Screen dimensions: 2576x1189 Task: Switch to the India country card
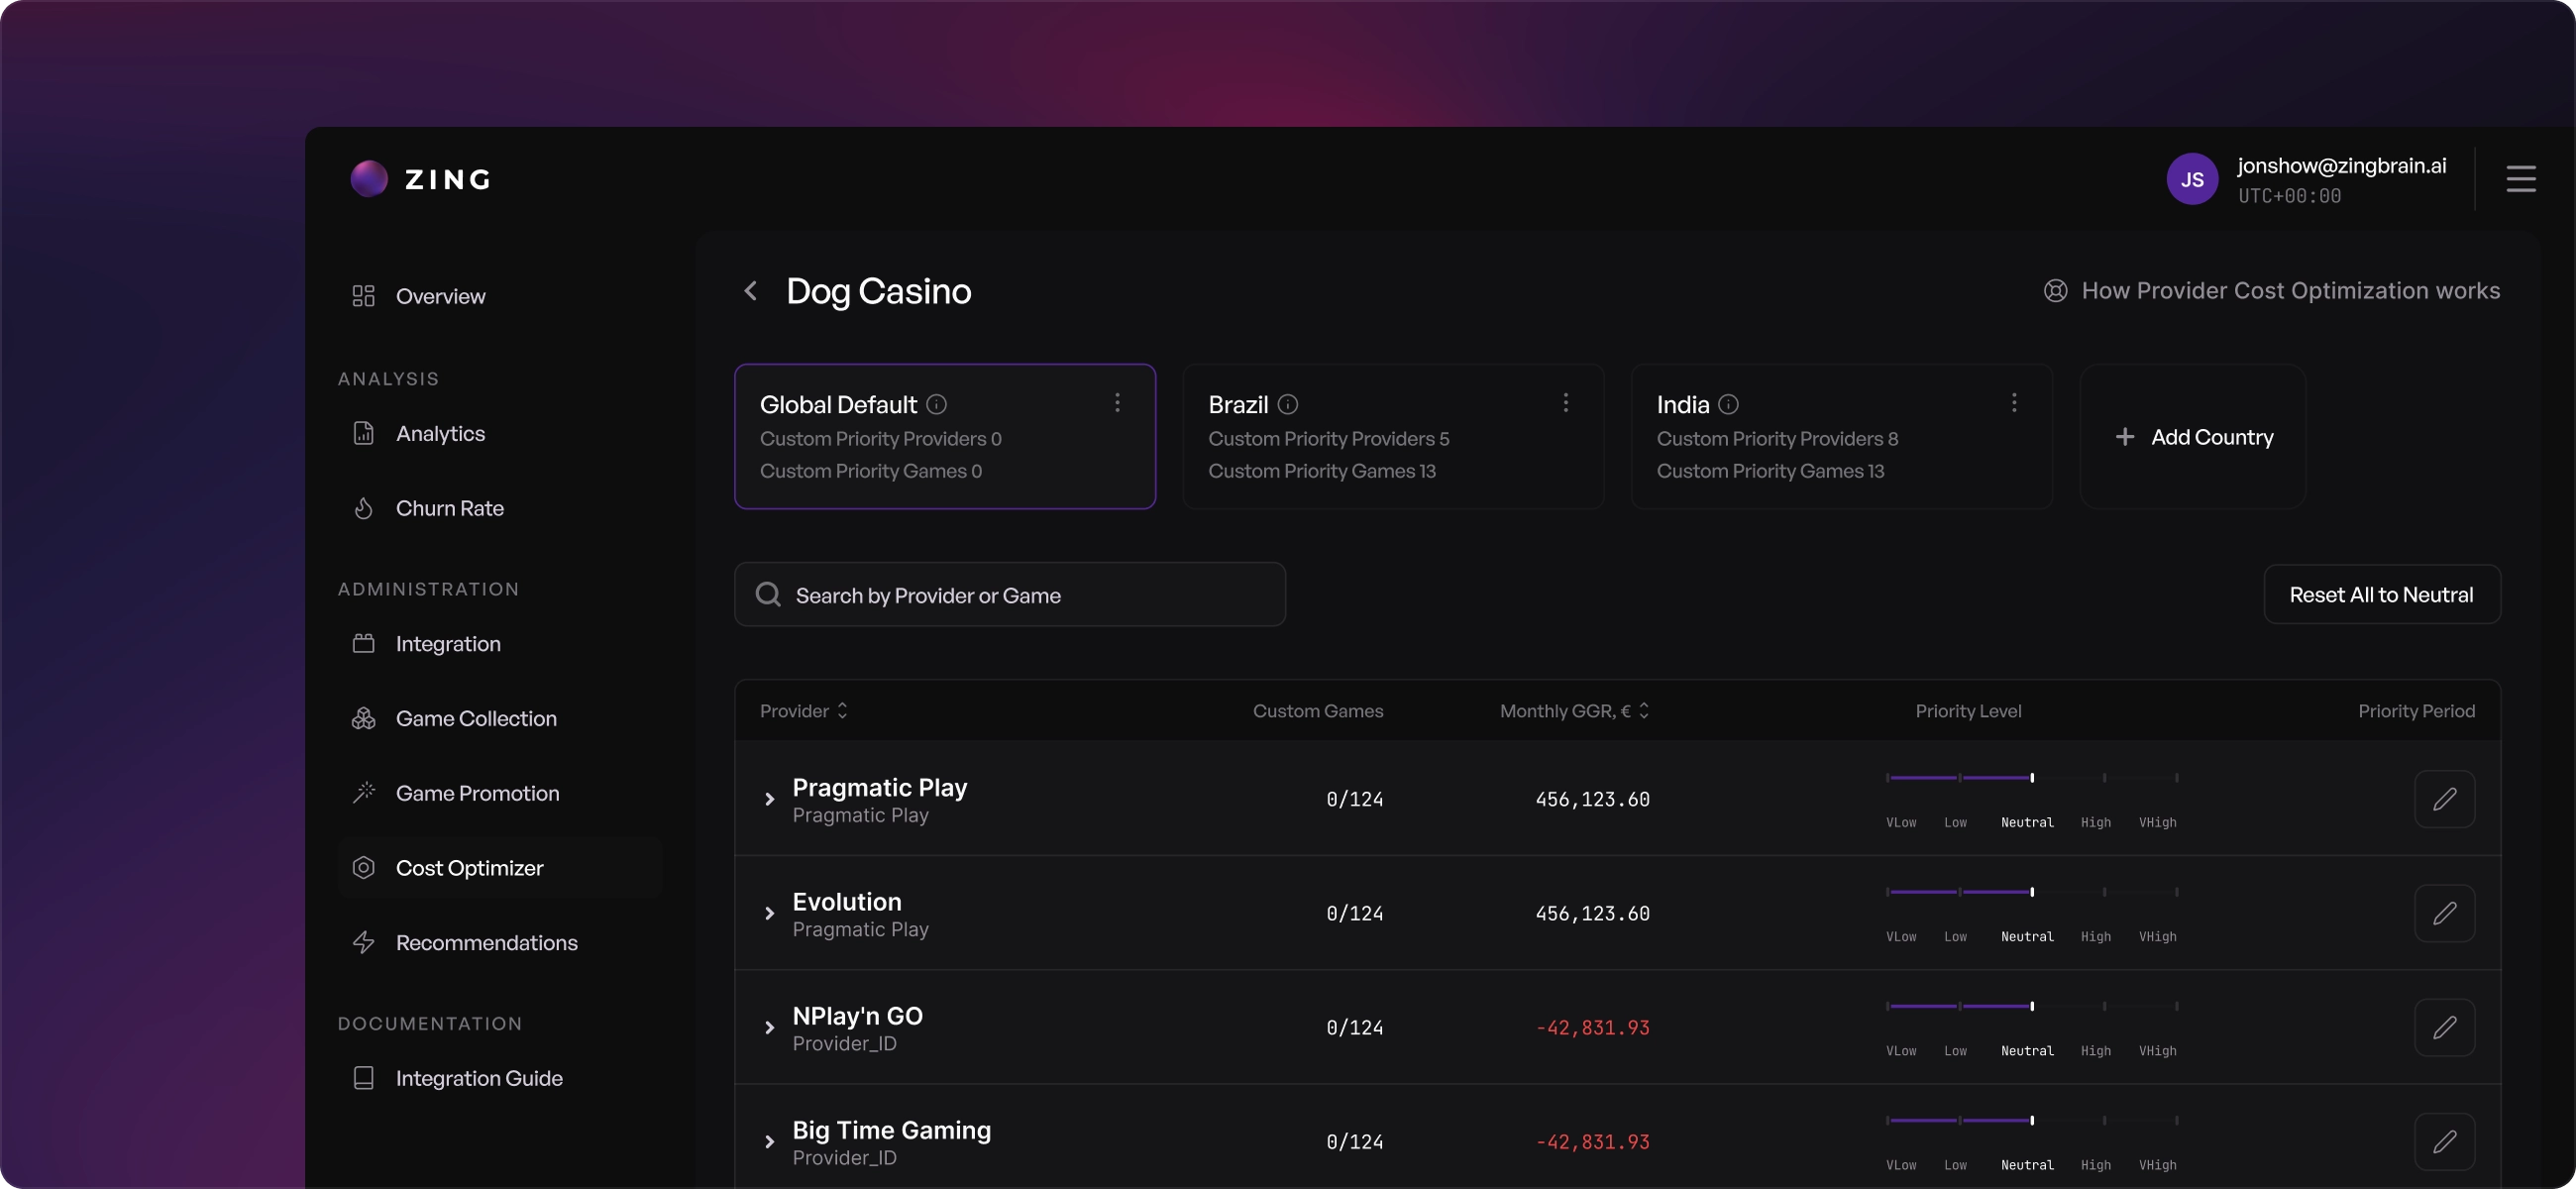point(1841,436)
